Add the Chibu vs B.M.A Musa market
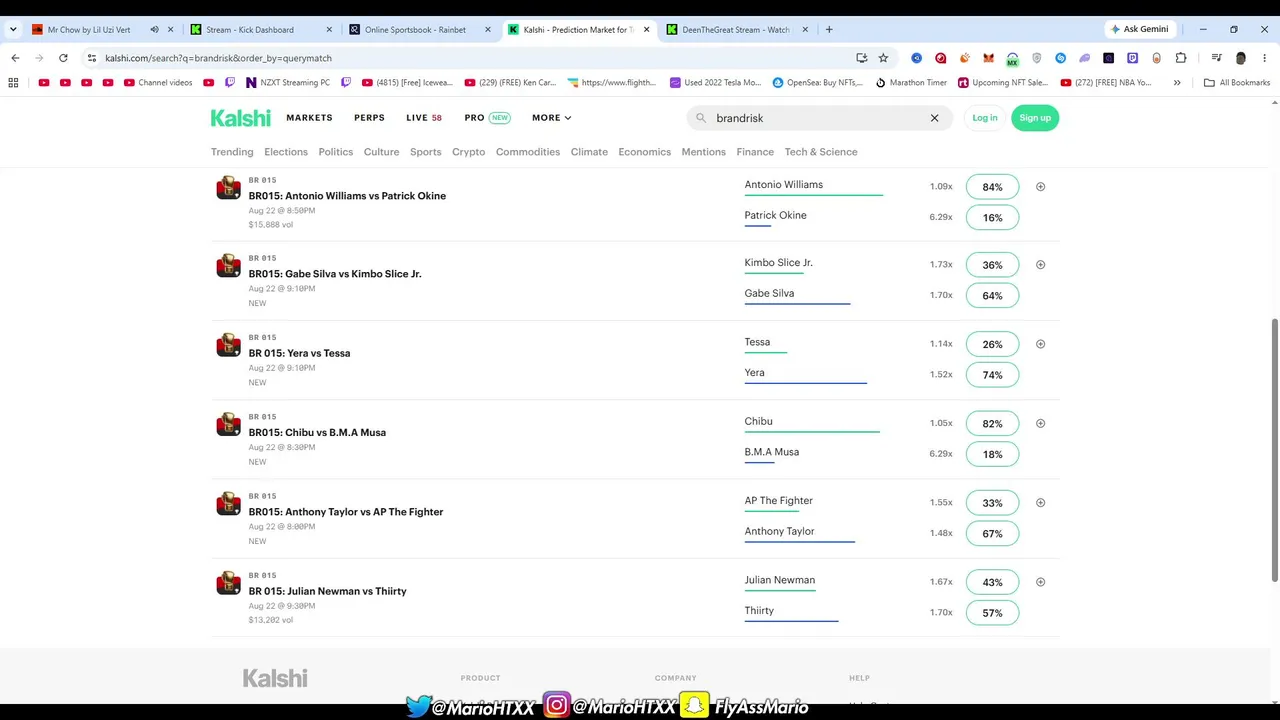 tap(1040, 423)
